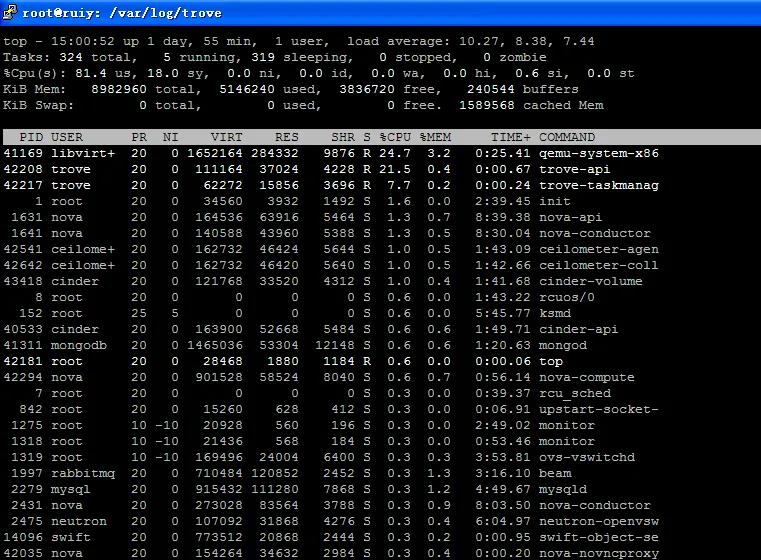The image size is (761, 560).
Task: Click the 324 total tasks value
Action: [71, 57]
